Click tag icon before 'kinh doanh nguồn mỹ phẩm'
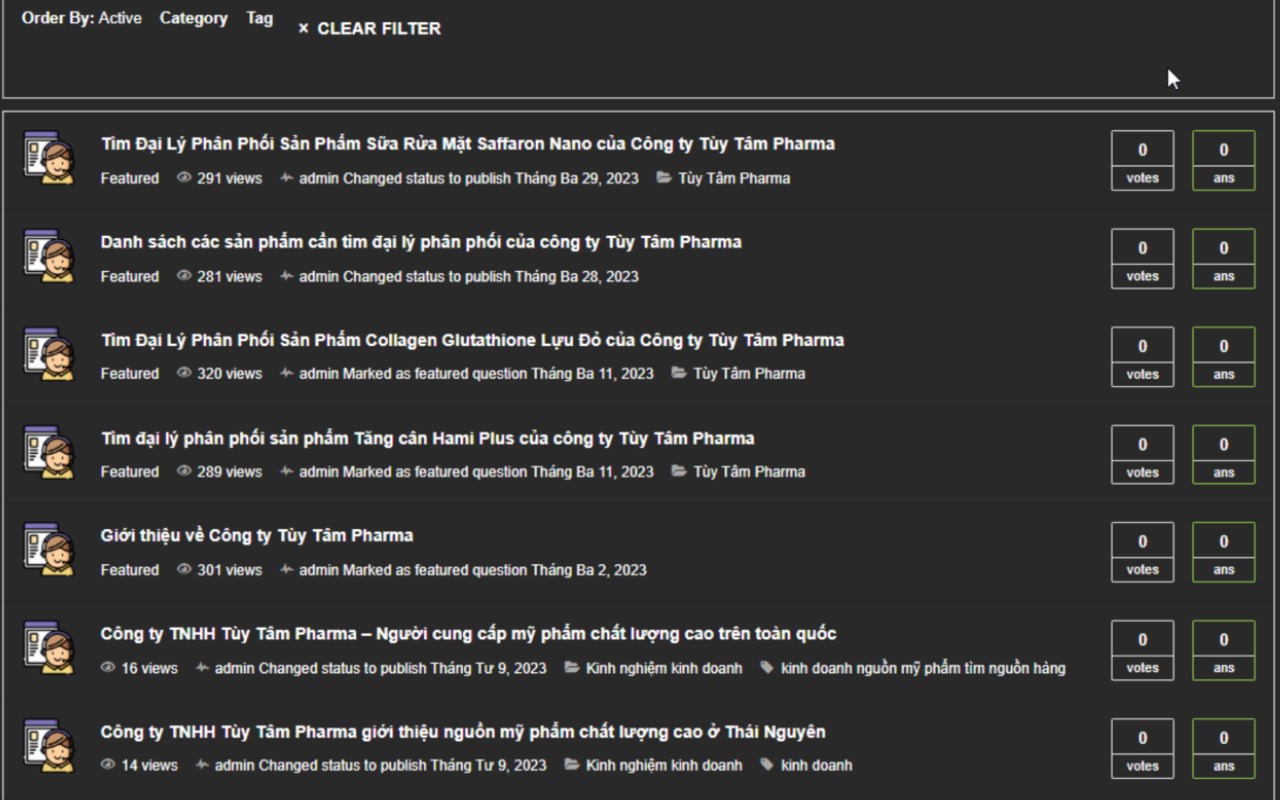1280x800 pixels. (767, 668)
